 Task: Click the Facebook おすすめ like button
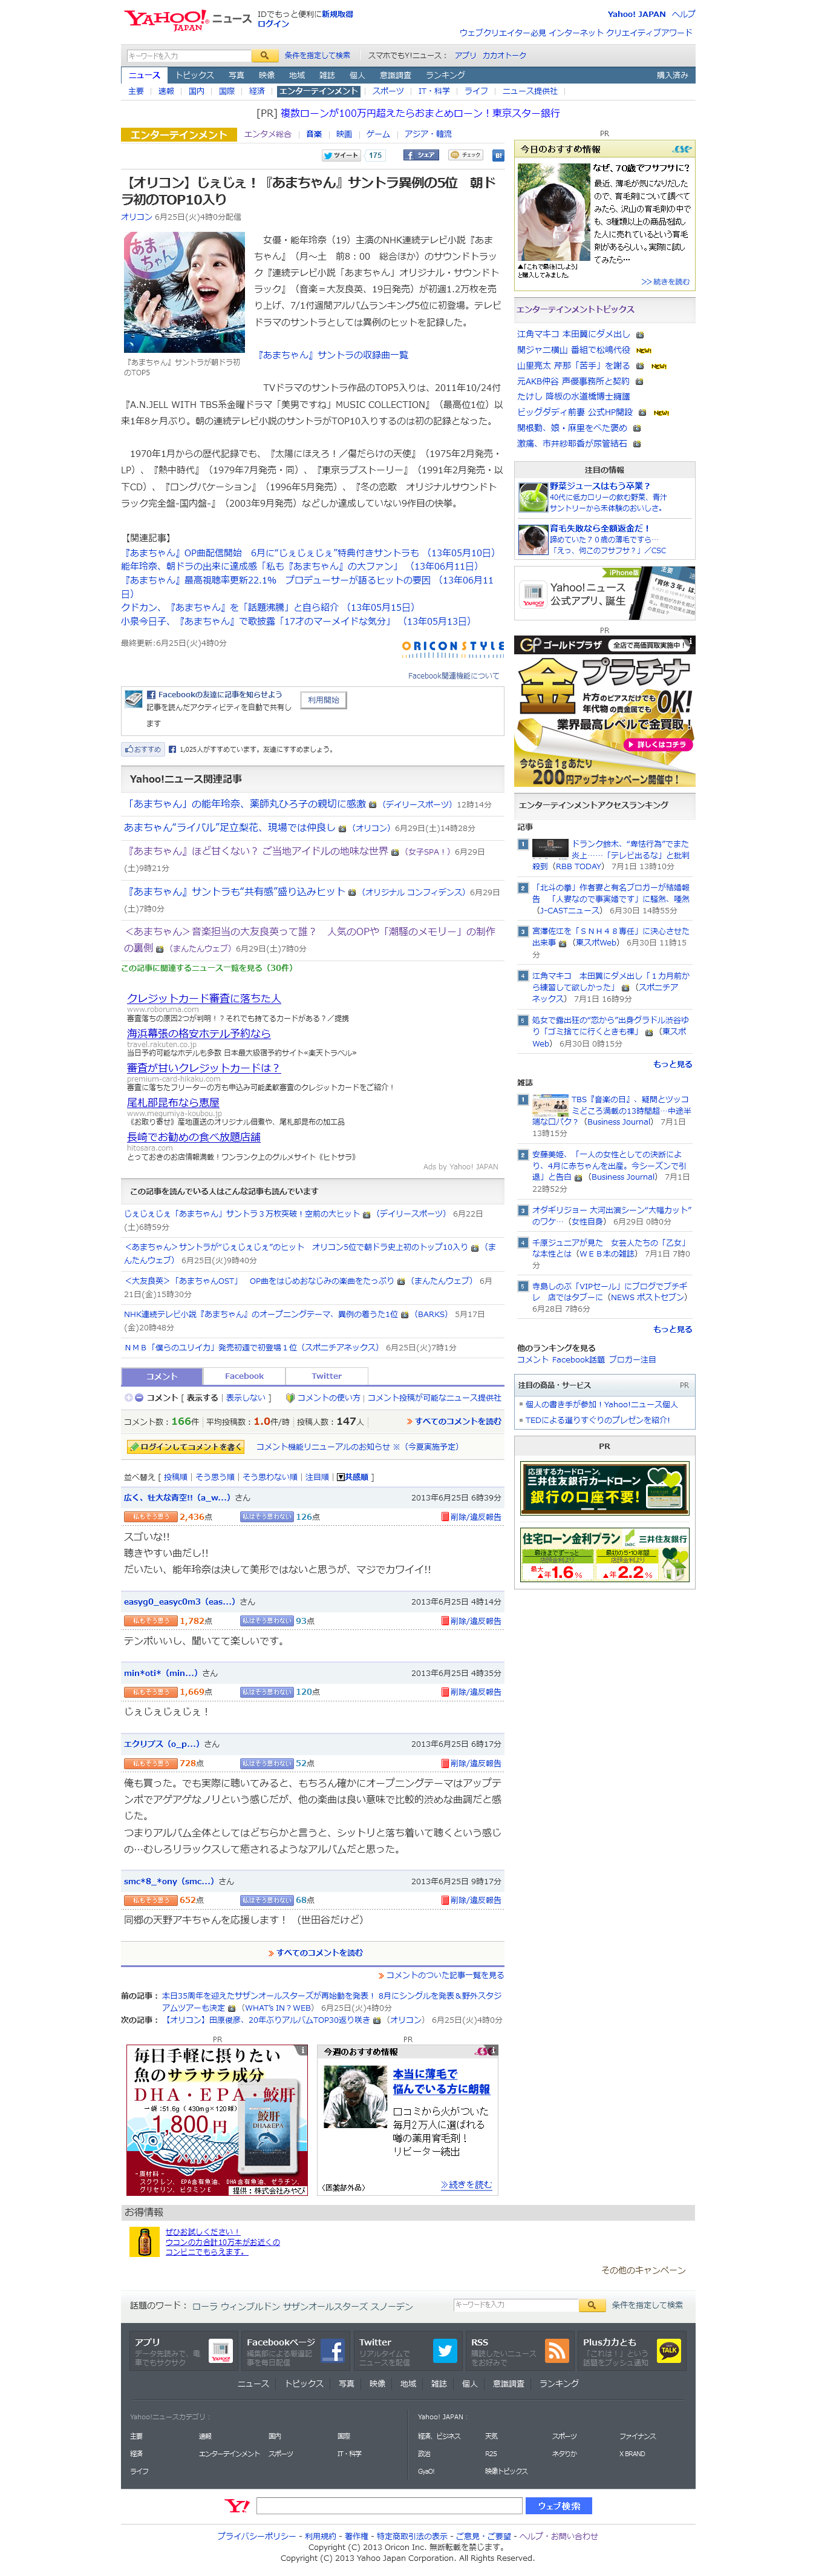tap(143, 749)
